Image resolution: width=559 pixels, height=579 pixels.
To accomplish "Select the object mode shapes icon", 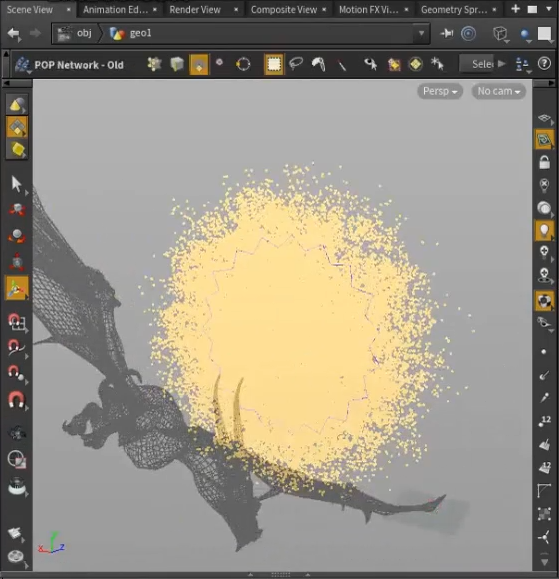I will (17, 105).
